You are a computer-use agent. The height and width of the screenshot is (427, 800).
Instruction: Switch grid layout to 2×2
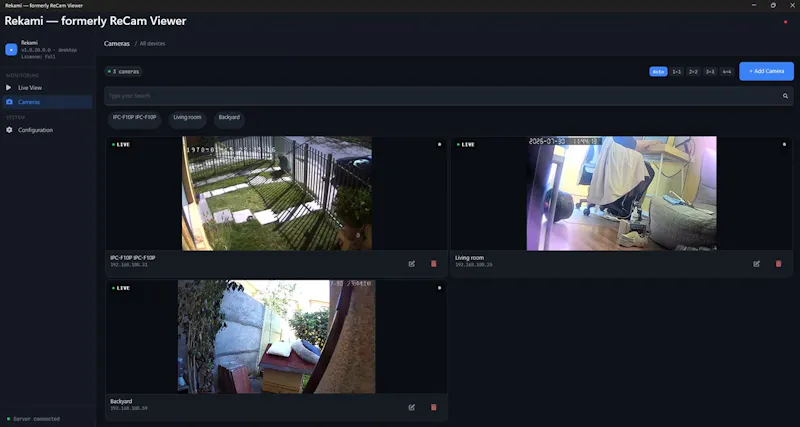(x=693, y=72)
